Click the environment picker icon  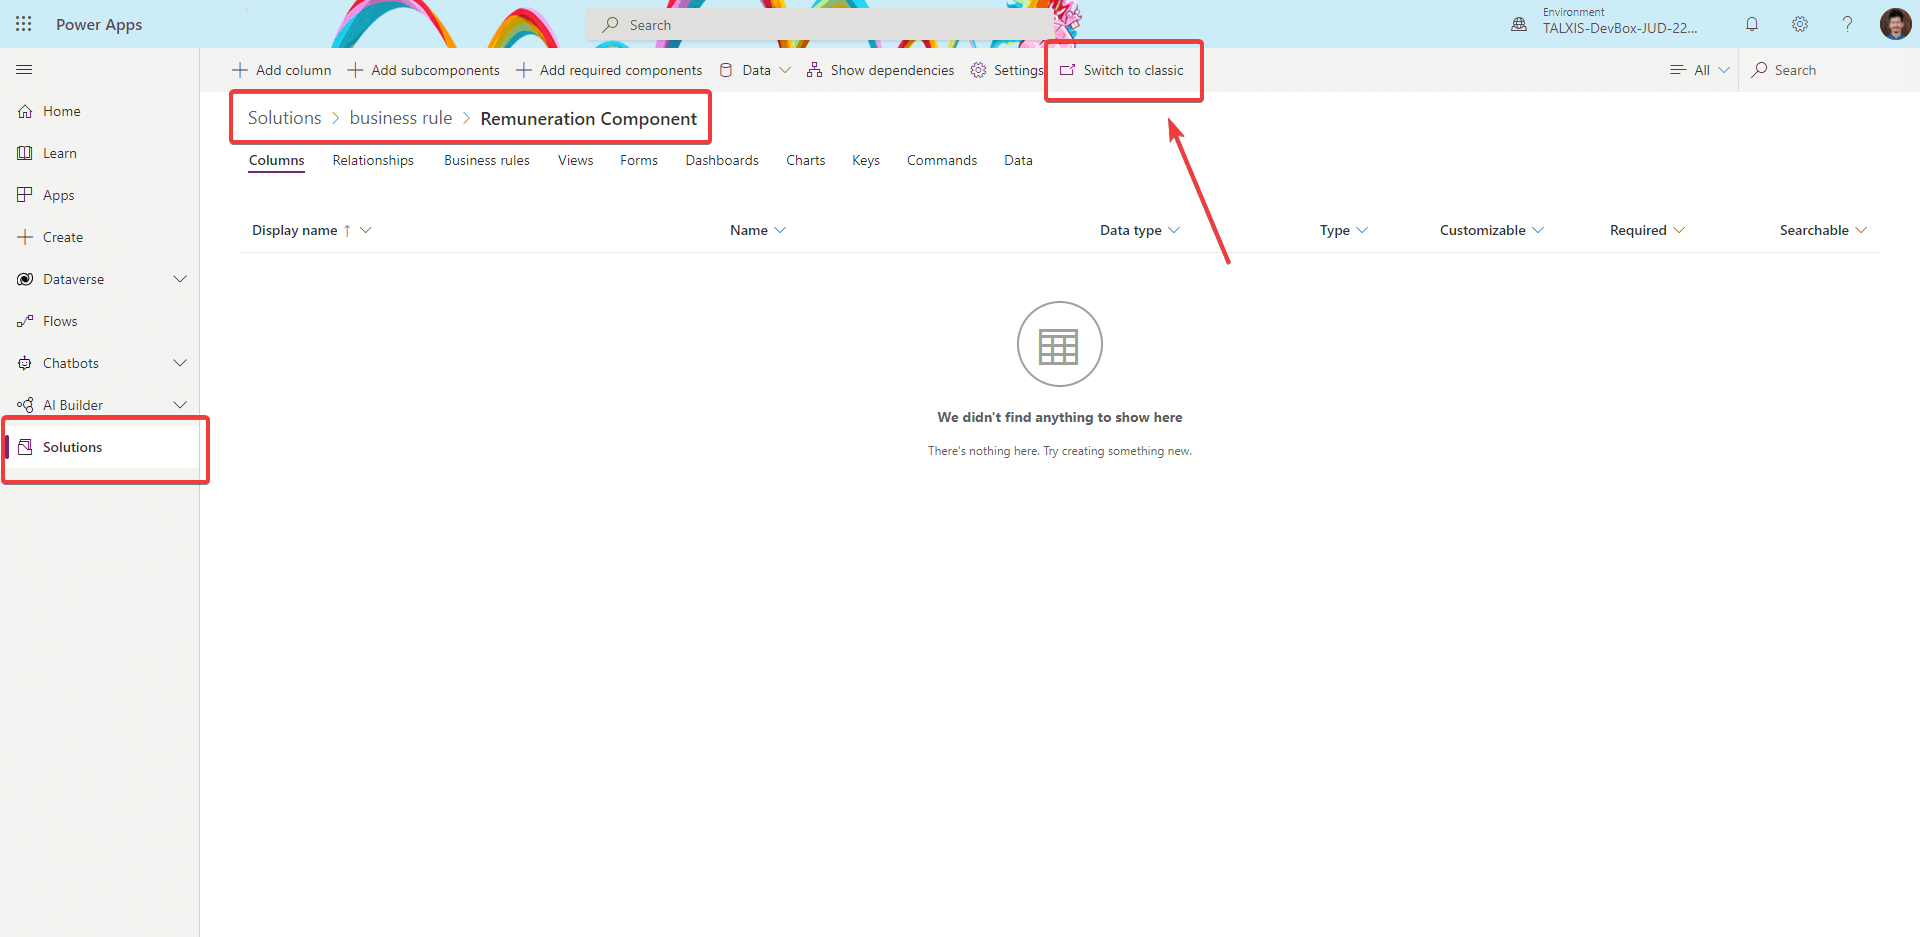click(1519, 24)
